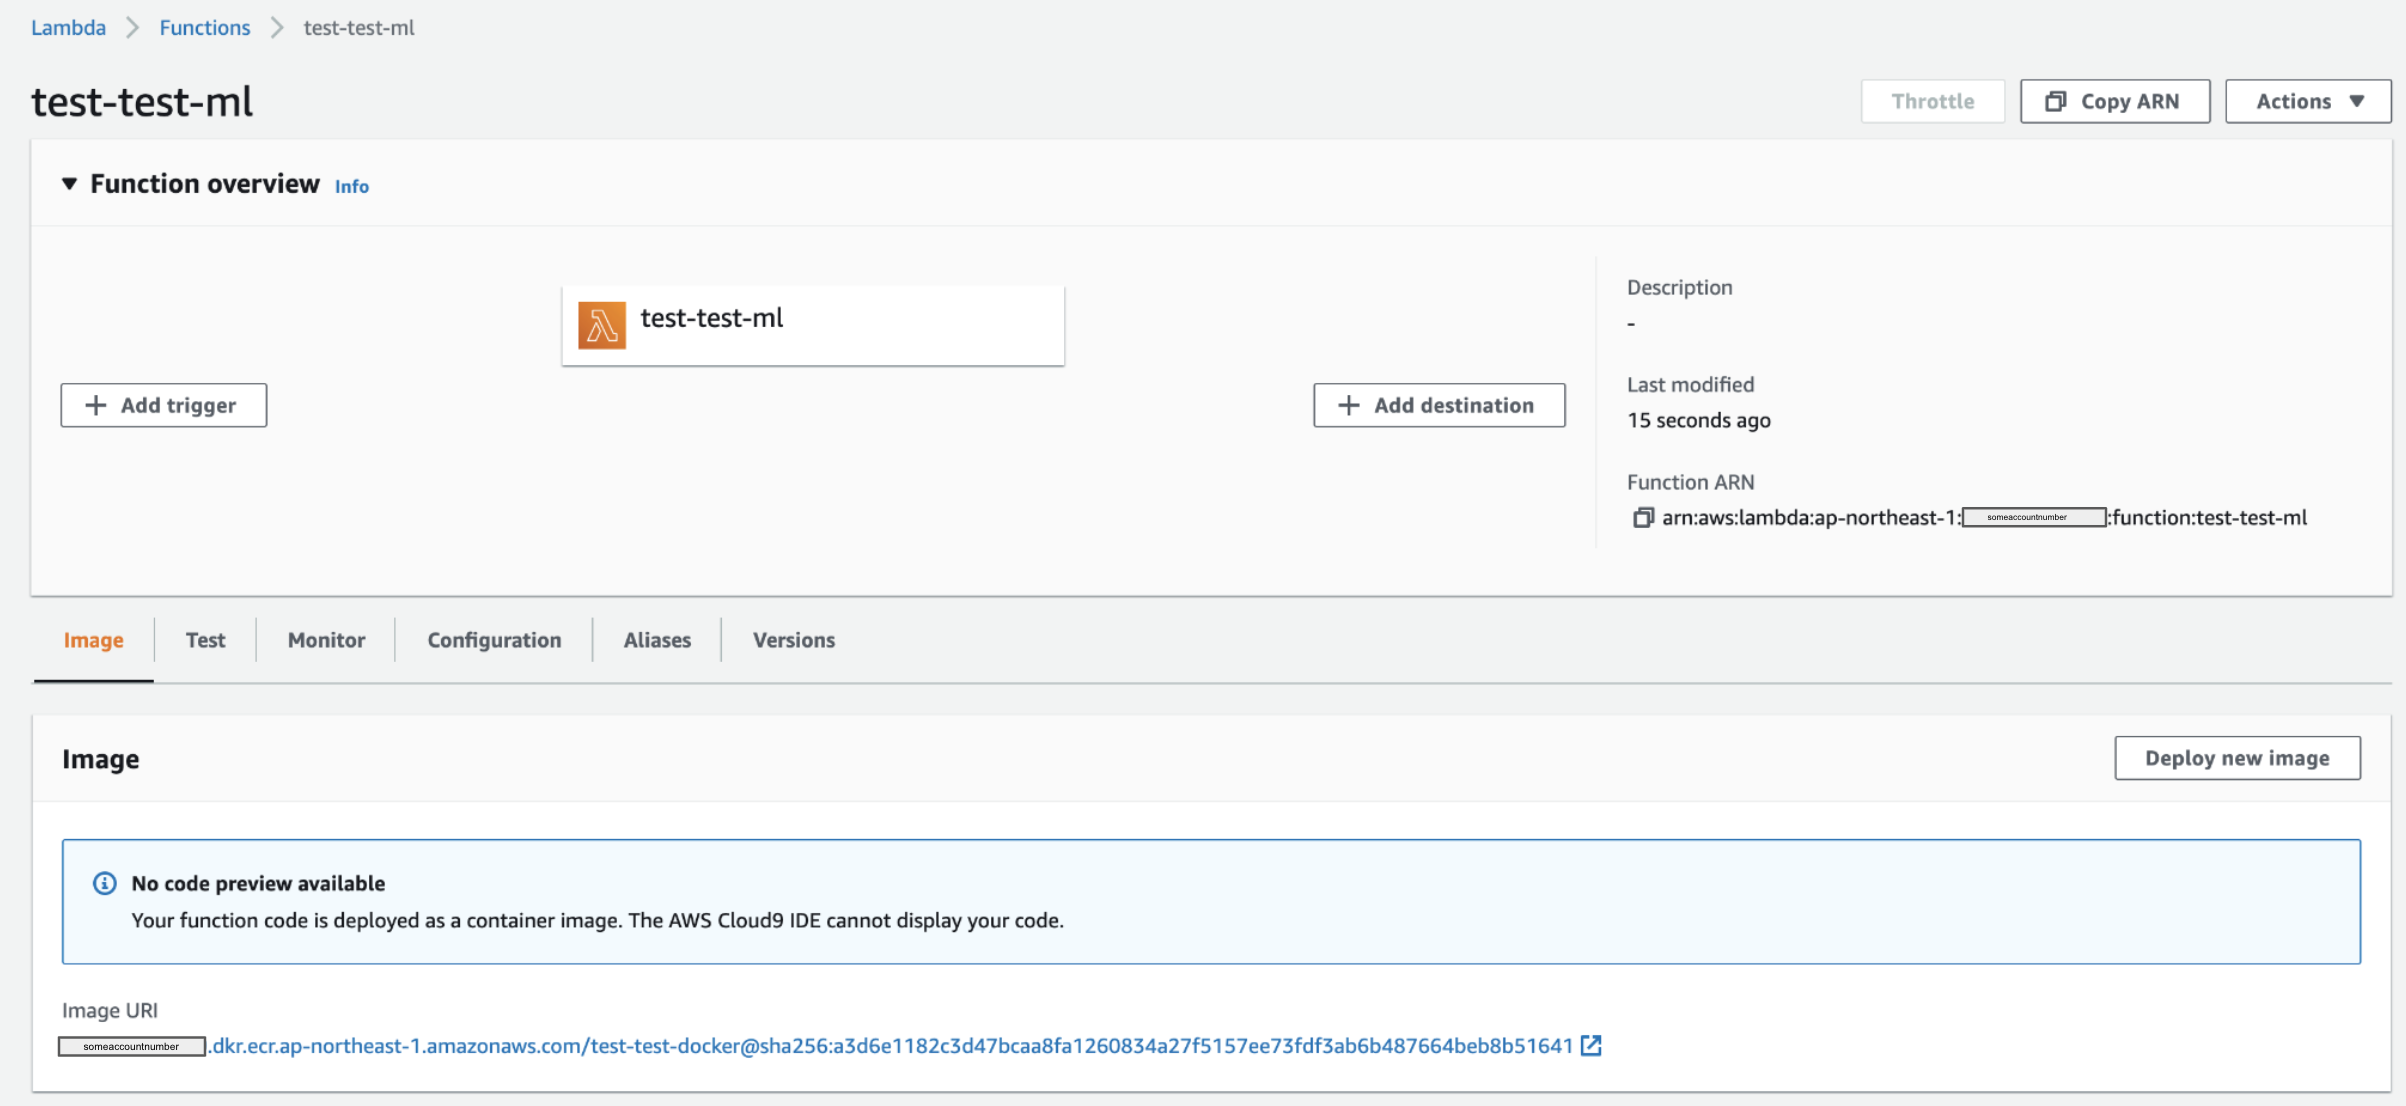Click the copy icon next to the Function ARN
Screen dimensions: 2406x1106
1642,518
